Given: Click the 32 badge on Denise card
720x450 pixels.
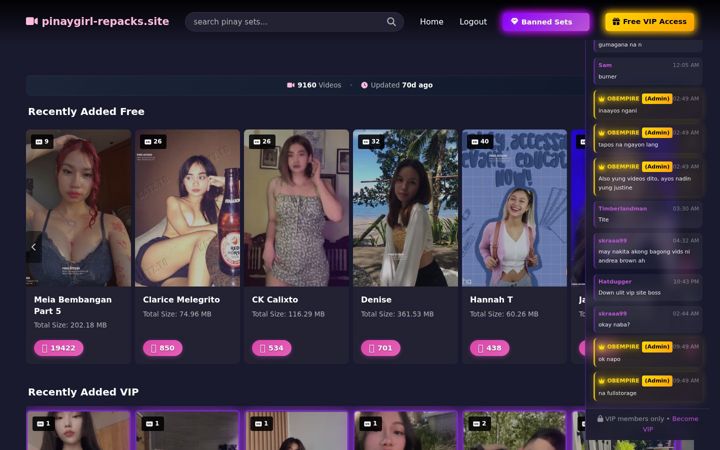Looking at the screenshot, I should [371, 141].
